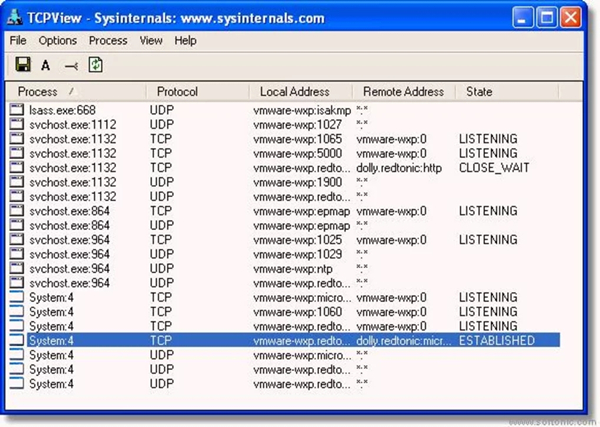Click the icon beside svchost.exe:1112
This screenshot has width=600, height=427.
coord(17,124)
